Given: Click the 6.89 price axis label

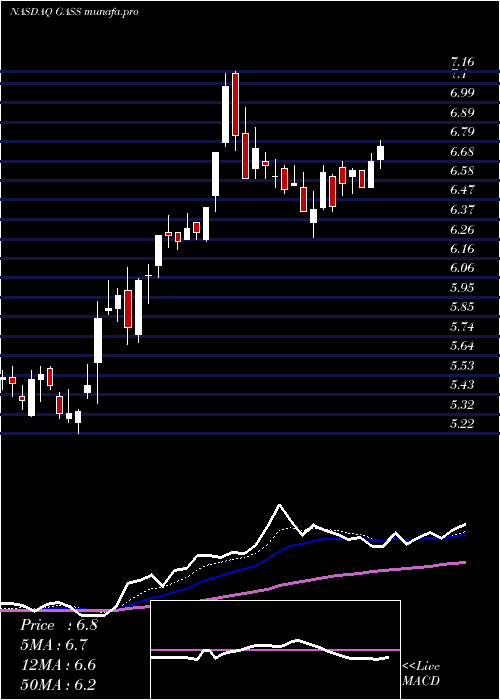Looking at the screenshot, I should (462, 112).
